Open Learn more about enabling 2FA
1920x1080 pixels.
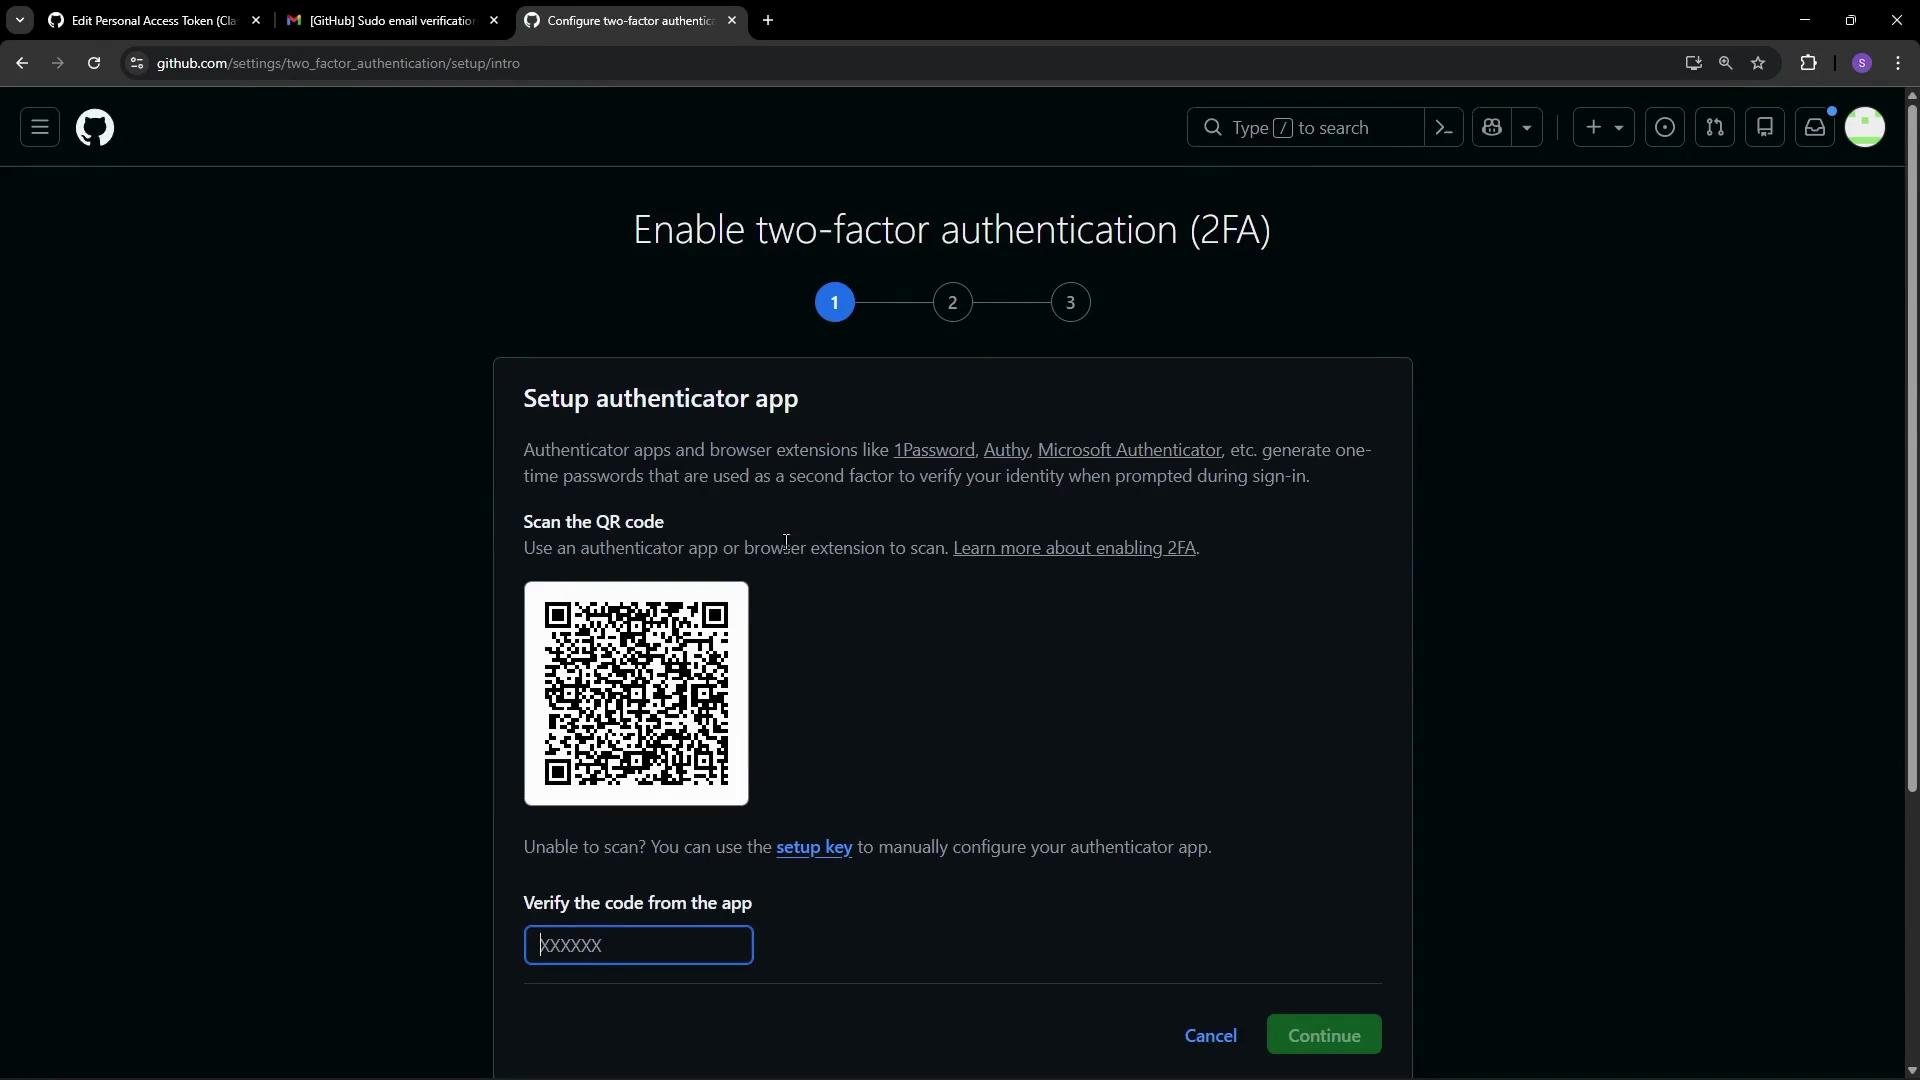(1075, 548)
